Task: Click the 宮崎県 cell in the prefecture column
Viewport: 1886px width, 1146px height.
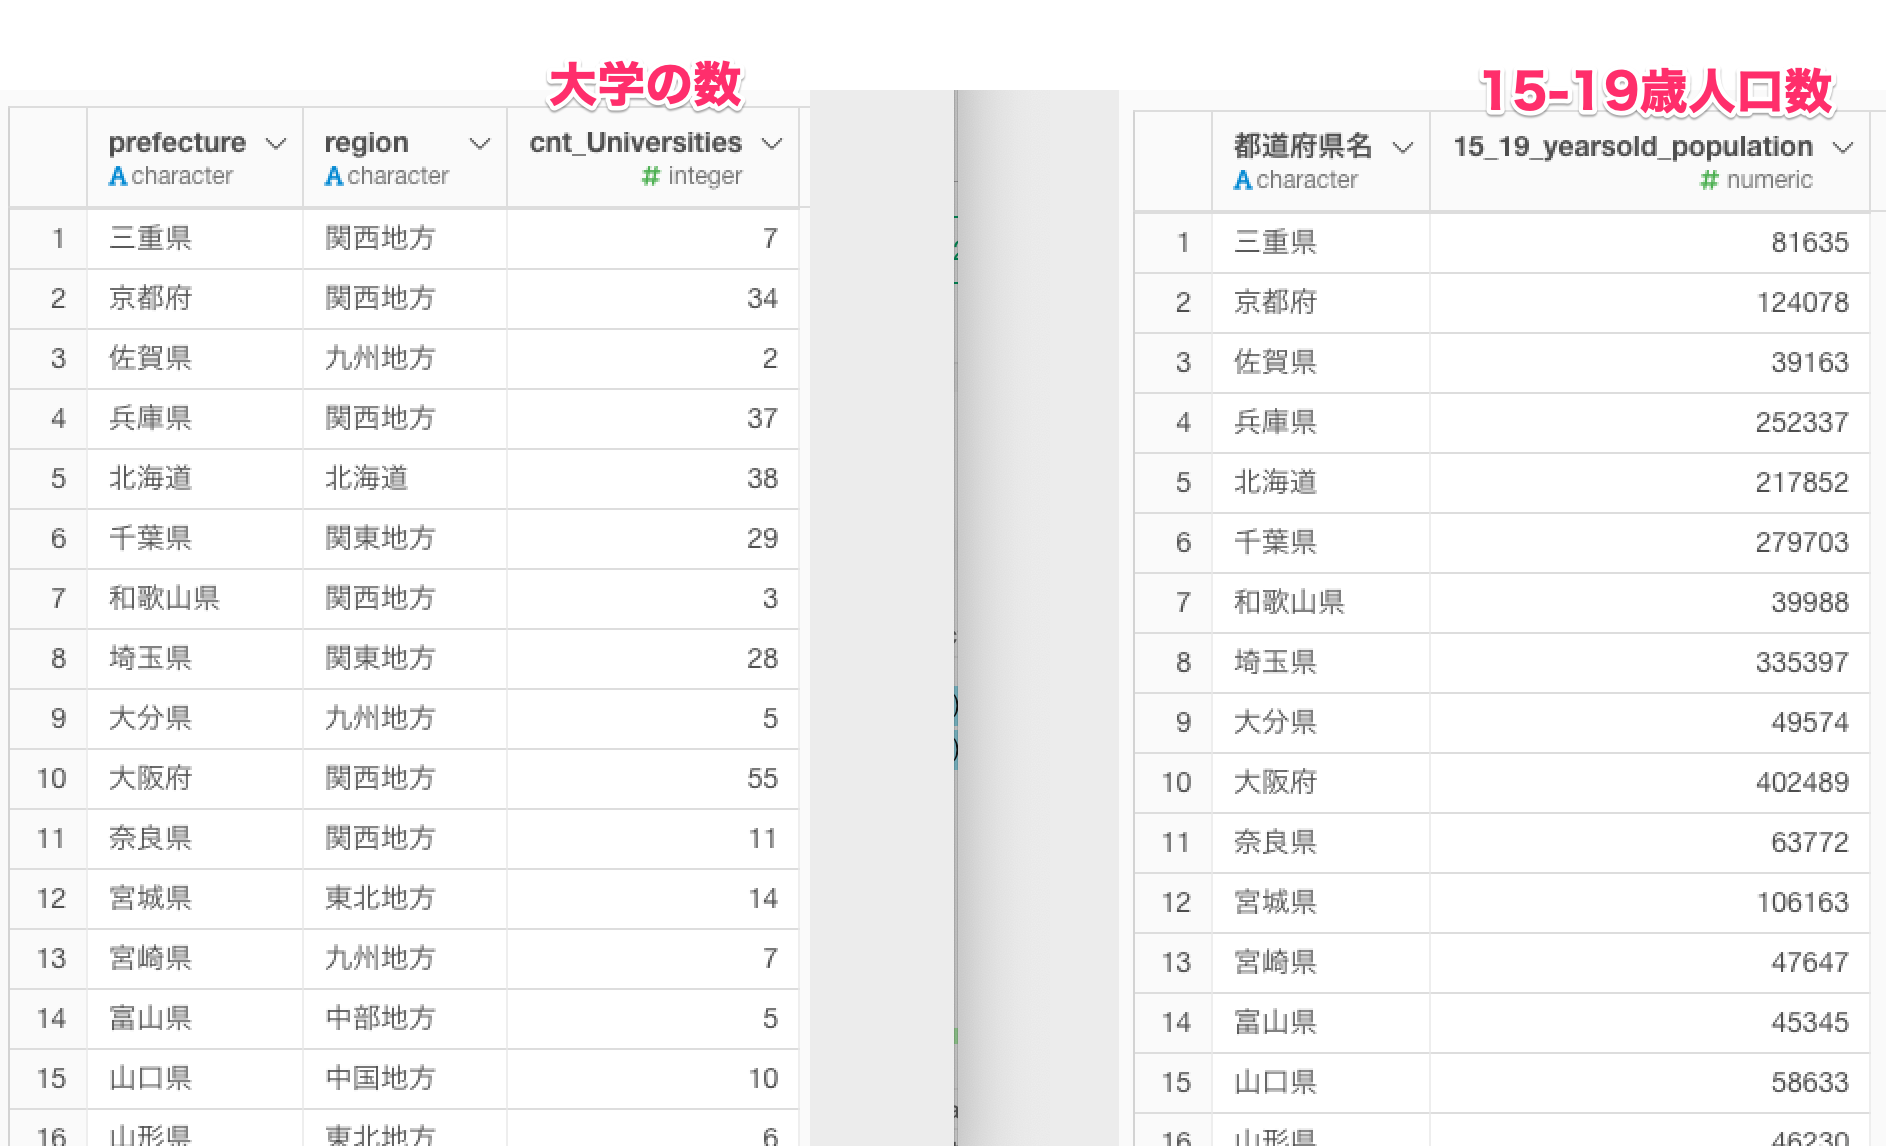Action: [x=195, y=959]
